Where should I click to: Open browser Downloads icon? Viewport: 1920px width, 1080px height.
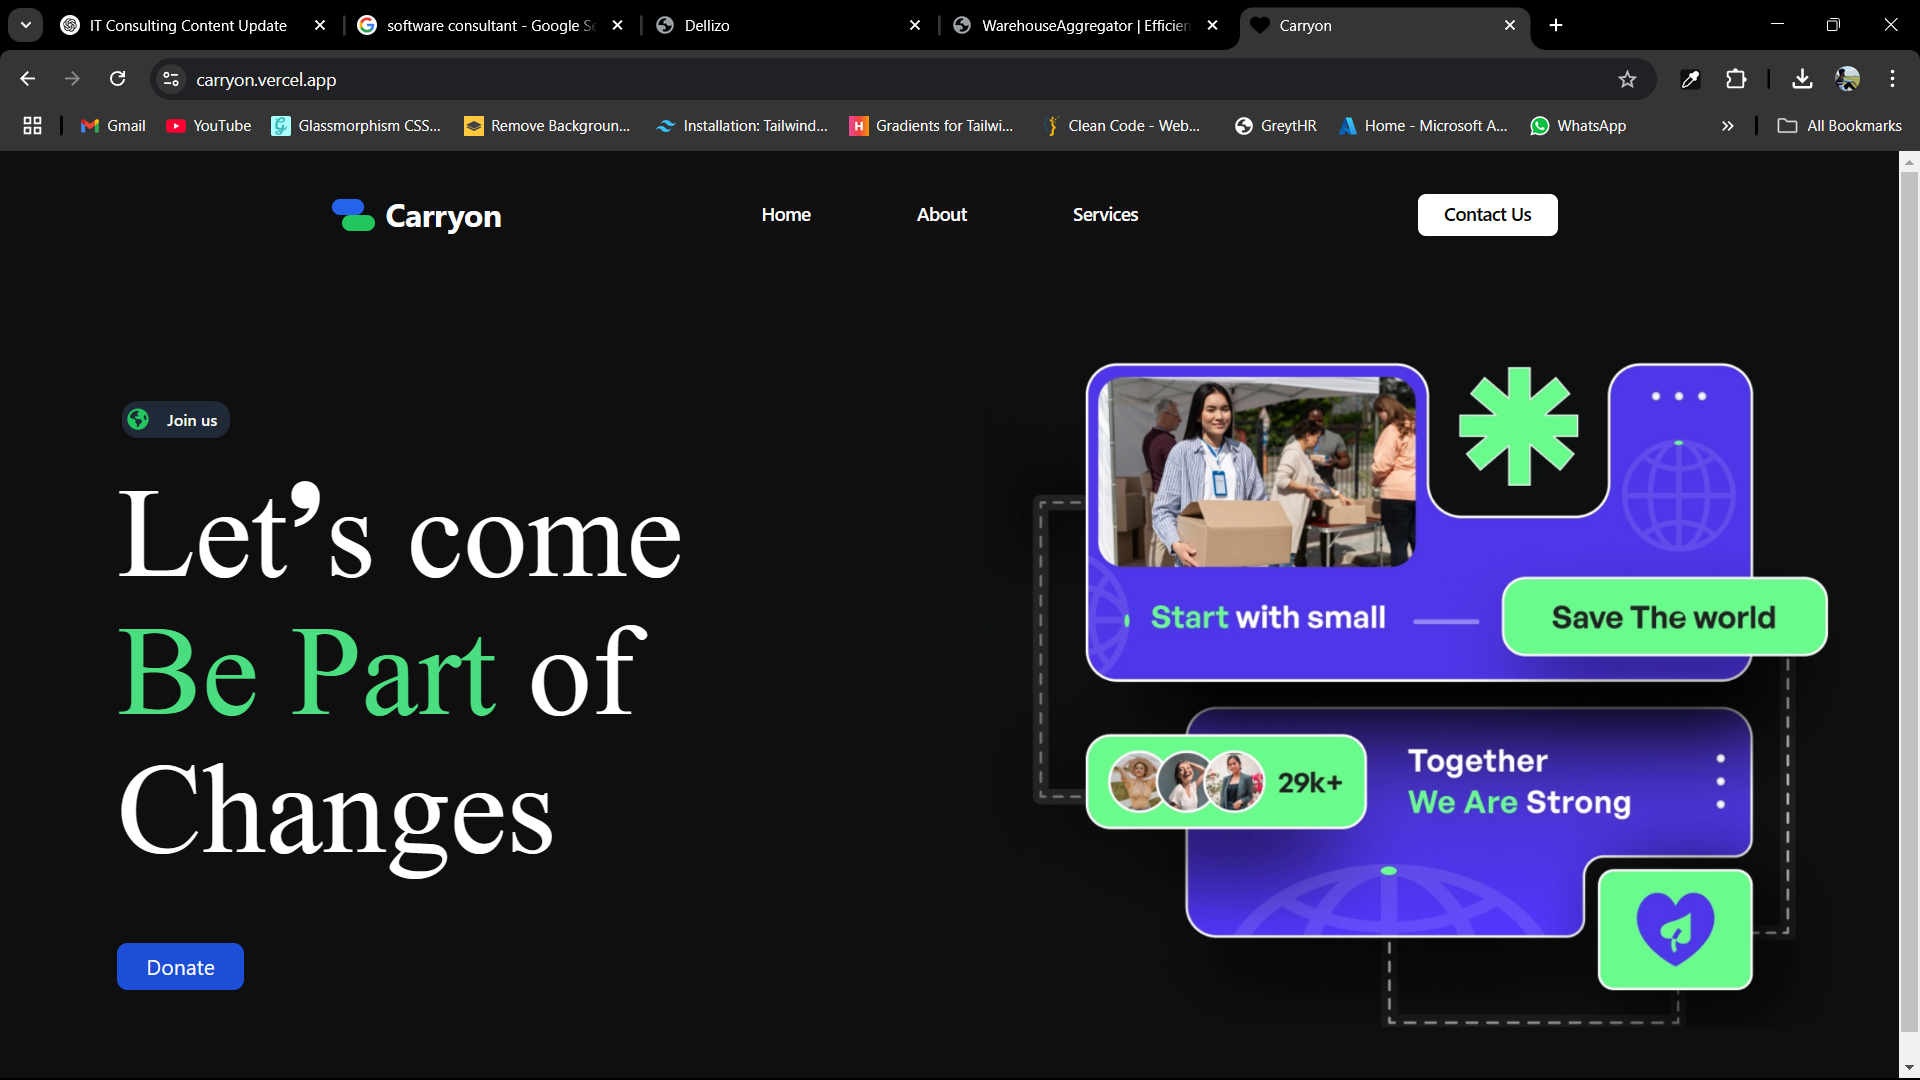[1802, 80]
